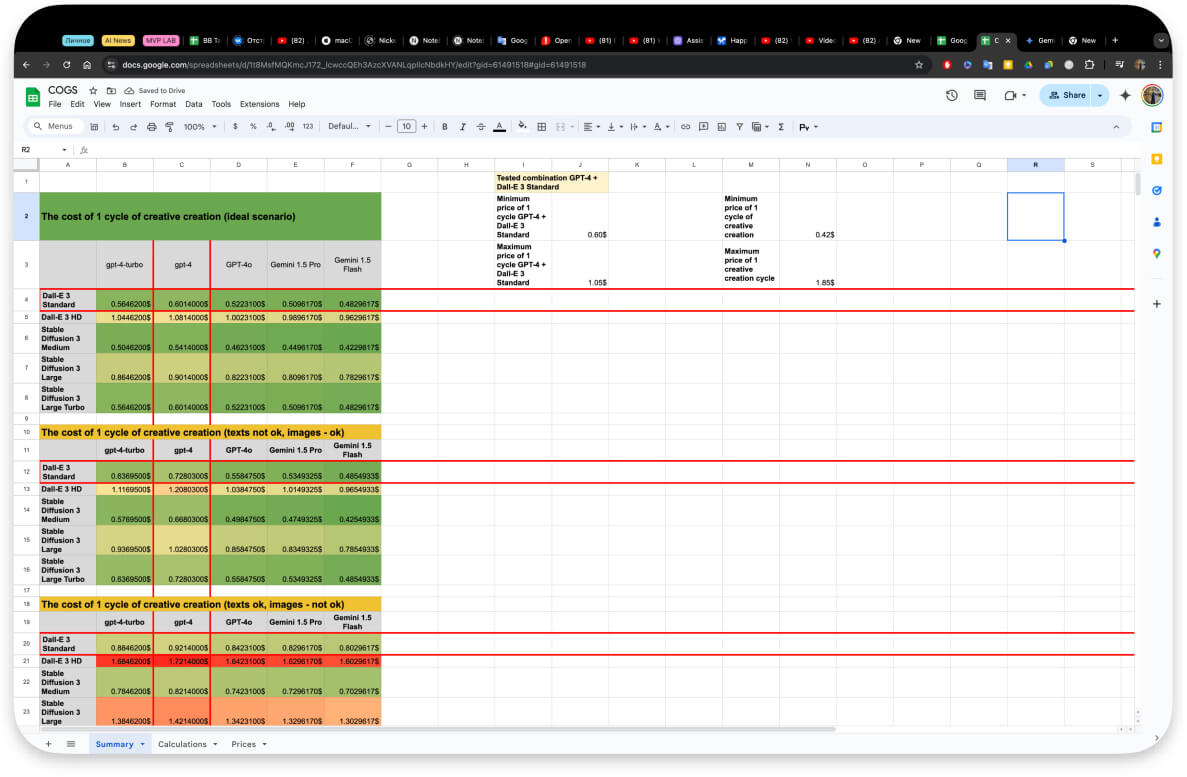Screen dimensions: 1187x777
Task: Open version history clock icon
Action: pos(952,95)
